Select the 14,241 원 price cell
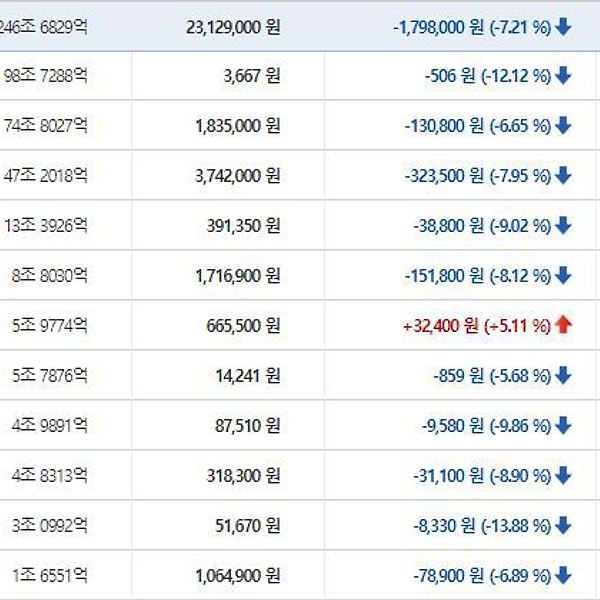The height and width of the screenshot is (600, 600). click(x=251, y=376)
